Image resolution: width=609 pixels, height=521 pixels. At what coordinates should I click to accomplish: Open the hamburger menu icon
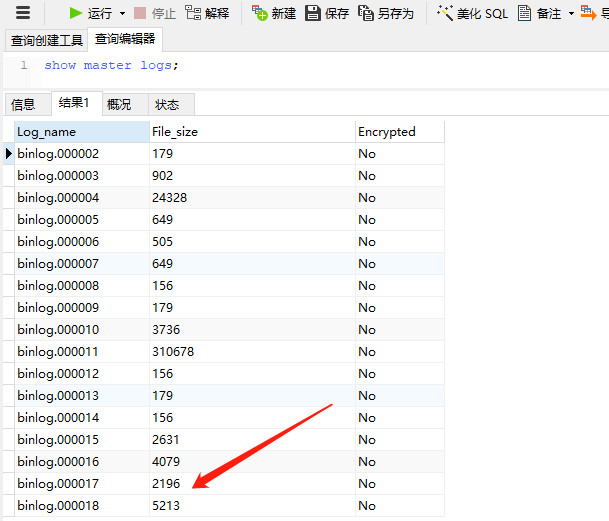coord(23,13)
